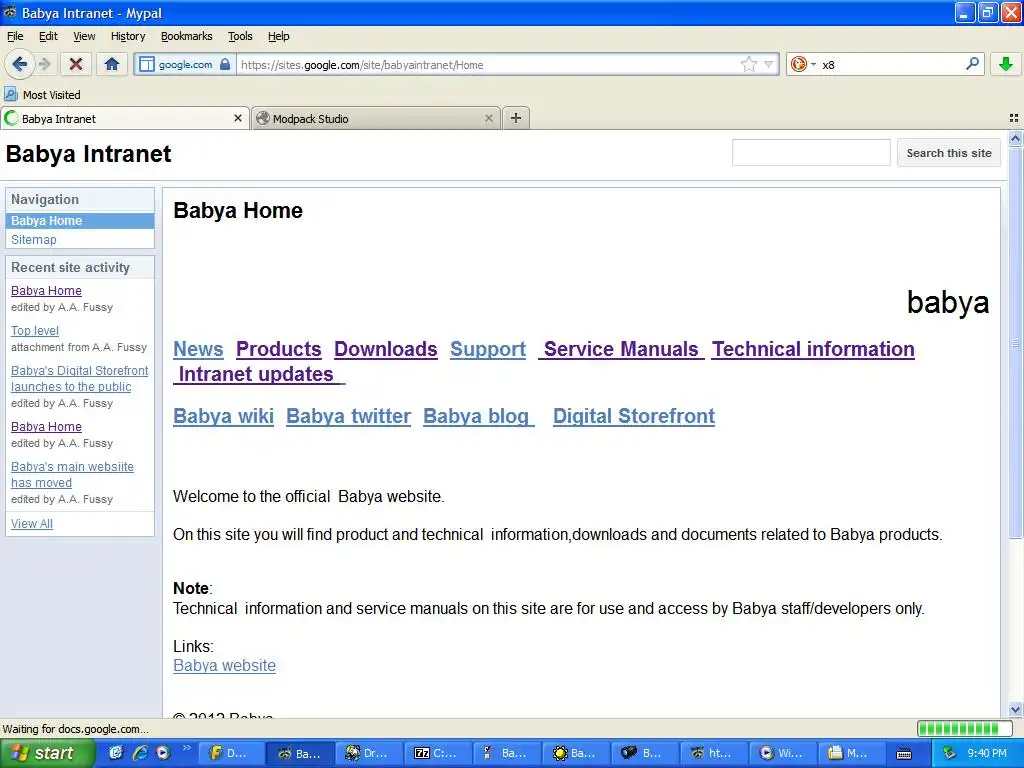Image resolution: width=1024 pixels, height=768 pixels.
Task: Switch to the ht... taskbar window
Action: [x=712, y=753]
